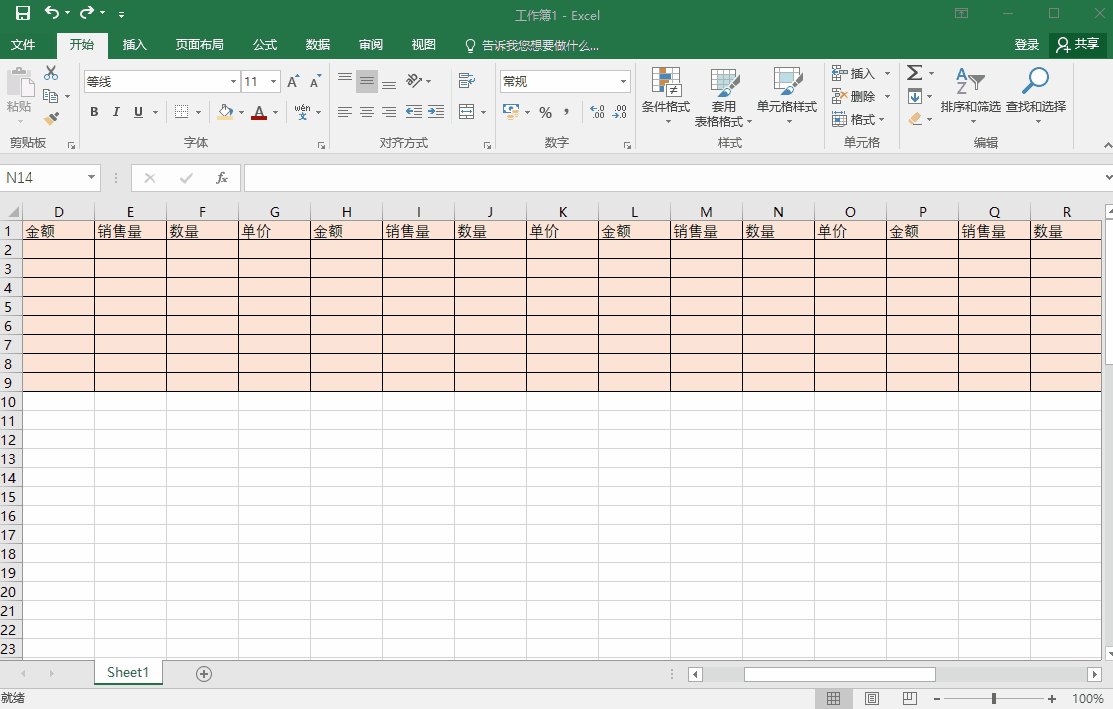This screenshot has height=709, width=1113.
Task: Redo the last undone action
Action: point(87,12)
